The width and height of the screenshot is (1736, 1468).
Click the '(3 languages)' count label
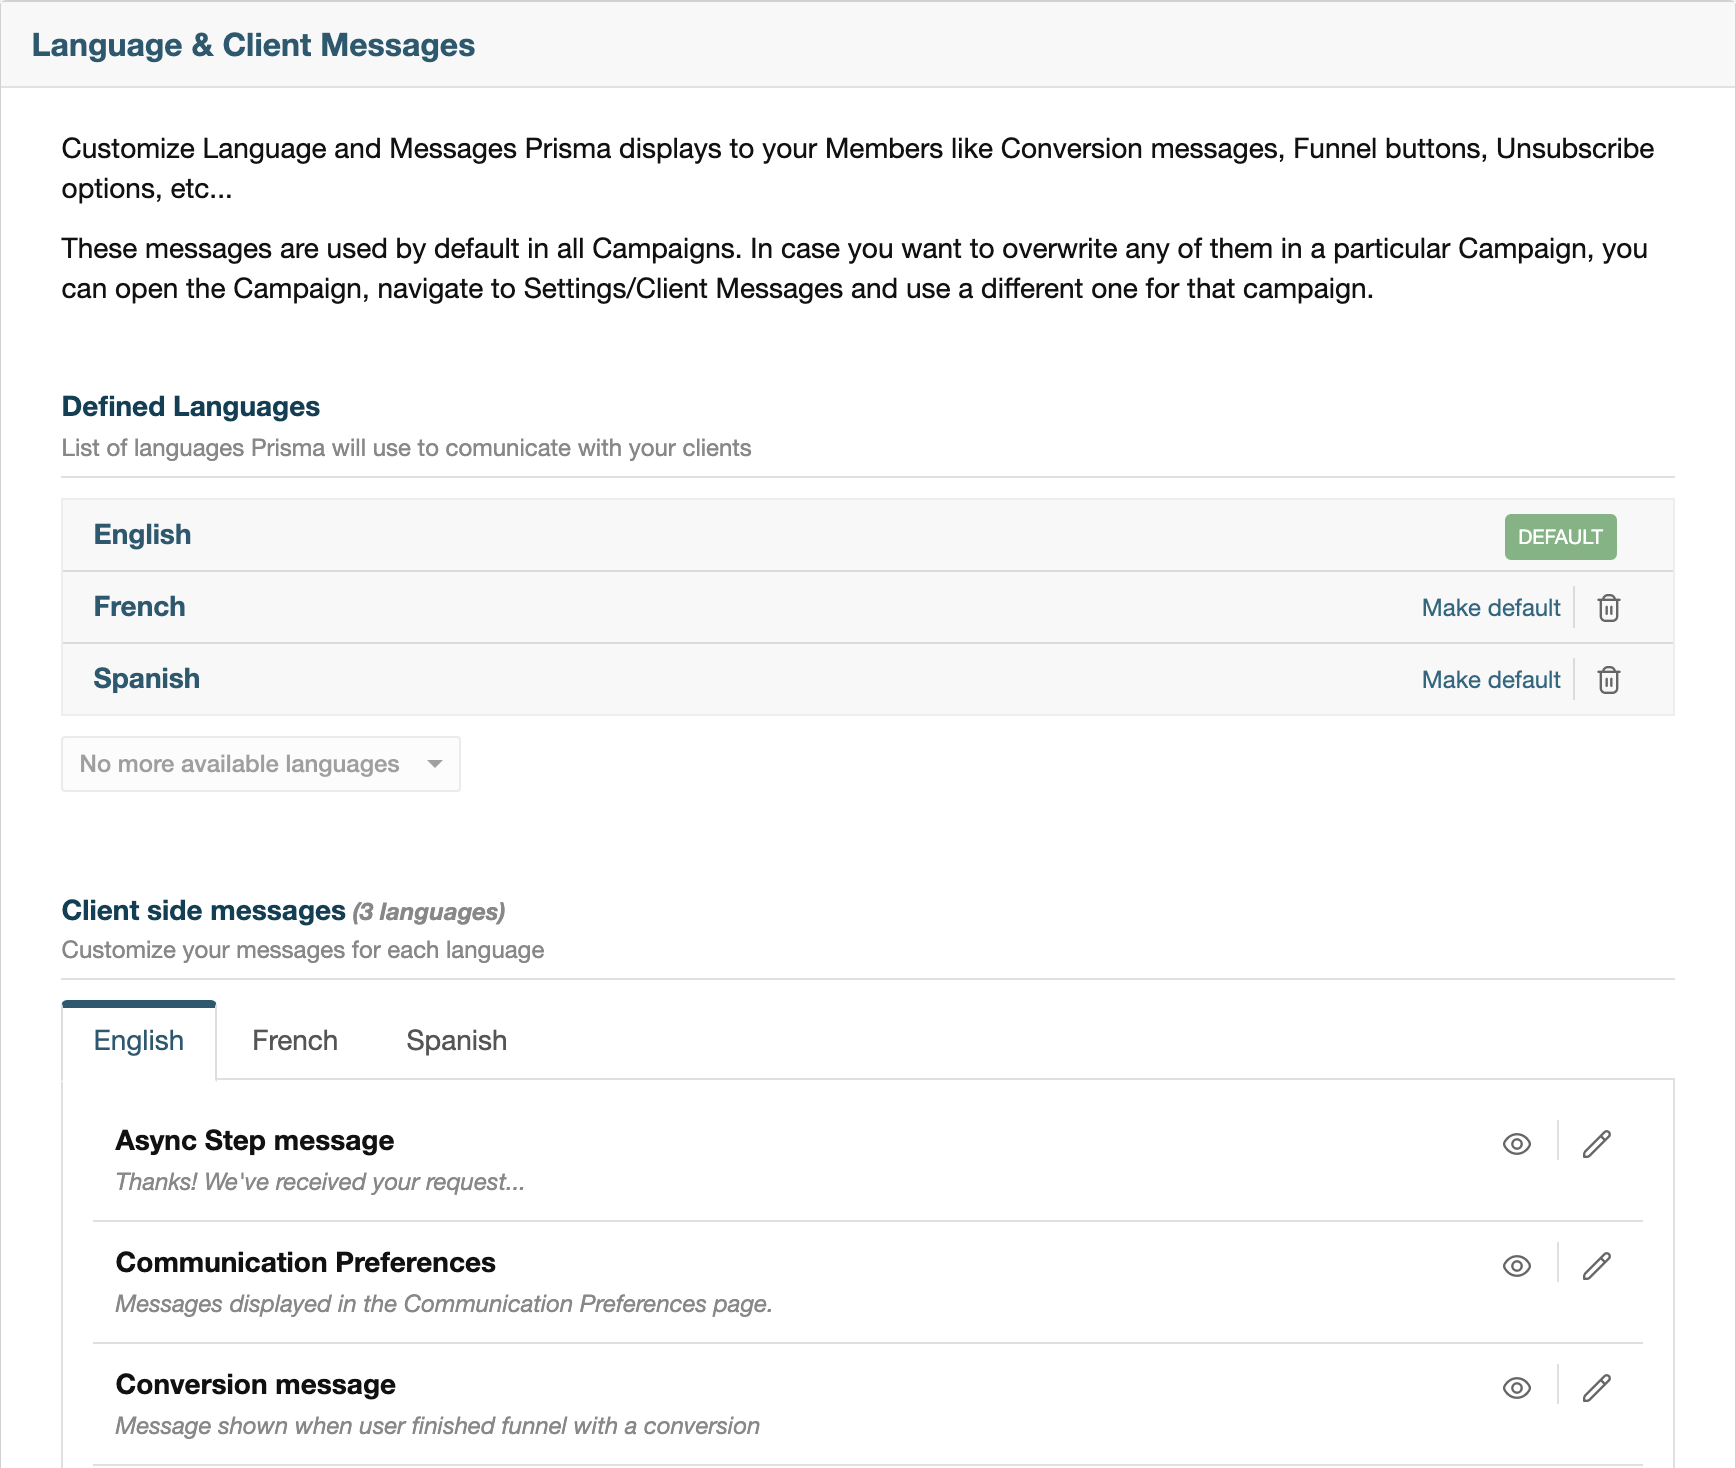pos(429,912)
